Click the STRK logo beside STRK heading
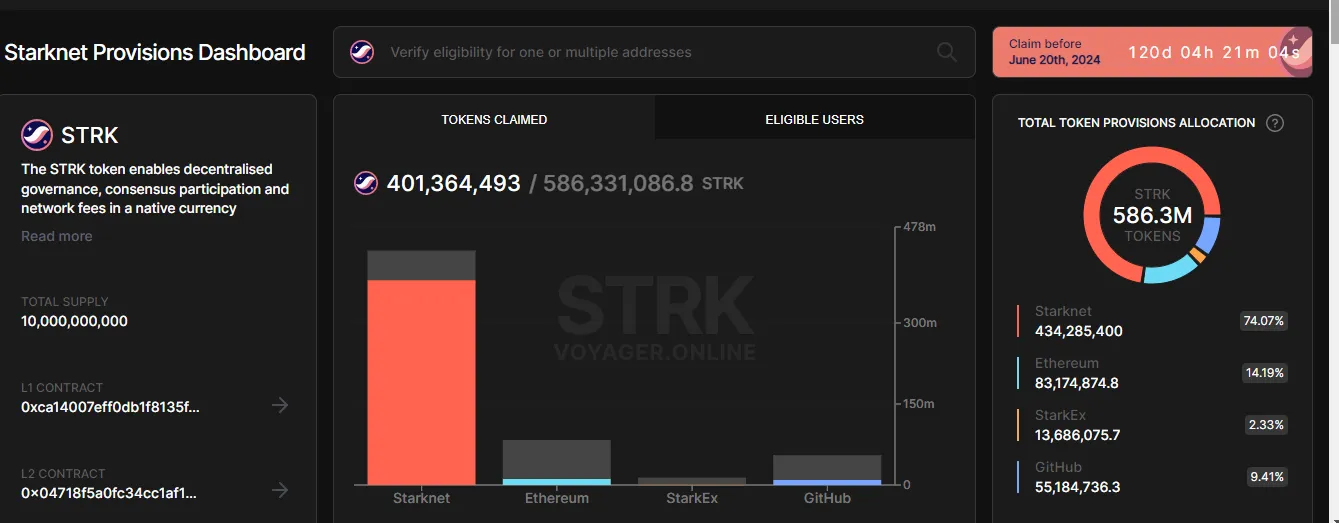Screen dimensions: 1339x523 point(37,135)
